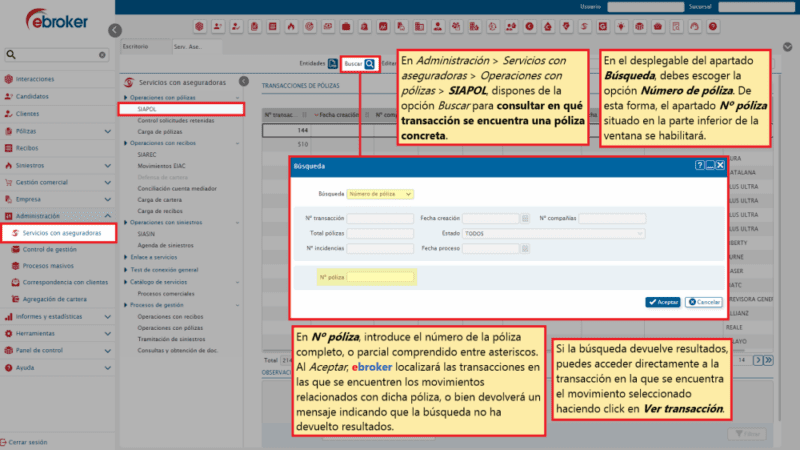The height and width of the screenshot is (450, 800).
Task: Sort by Fecha creación column header
Action: coord(337,115)
